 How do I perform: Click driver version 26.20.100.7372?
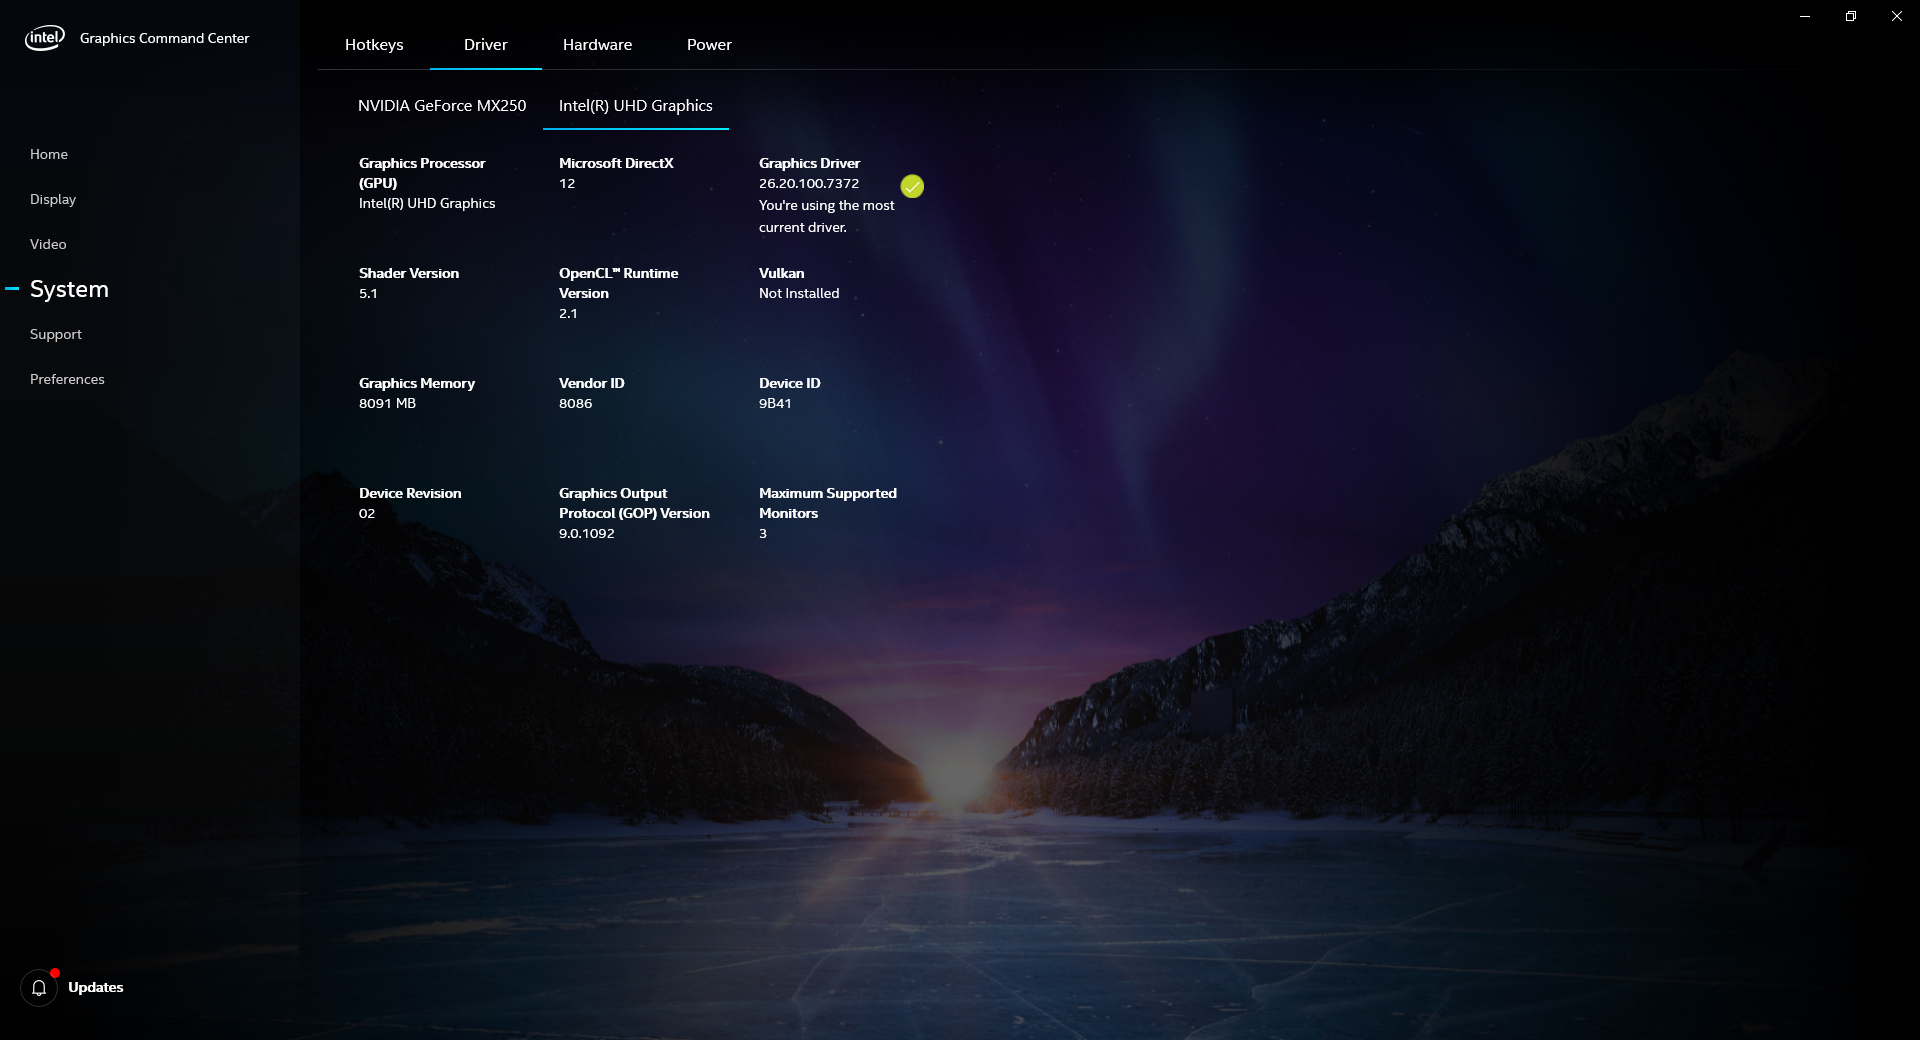tap(809, 184)
